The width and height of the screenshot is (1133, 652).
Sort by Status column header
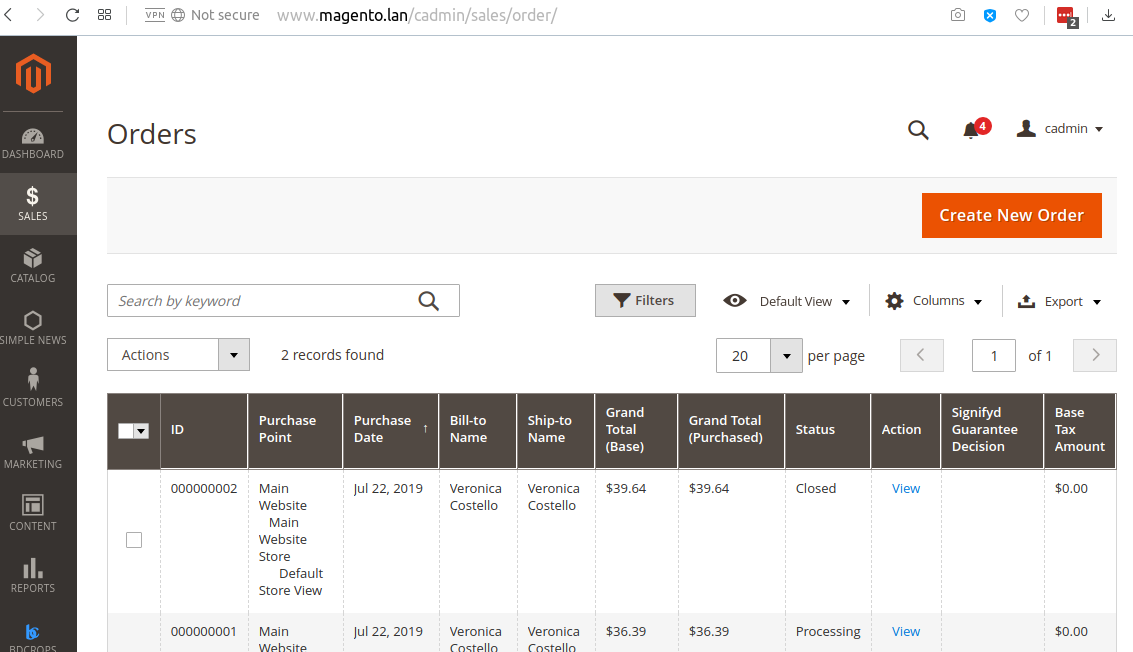[827, 429]
